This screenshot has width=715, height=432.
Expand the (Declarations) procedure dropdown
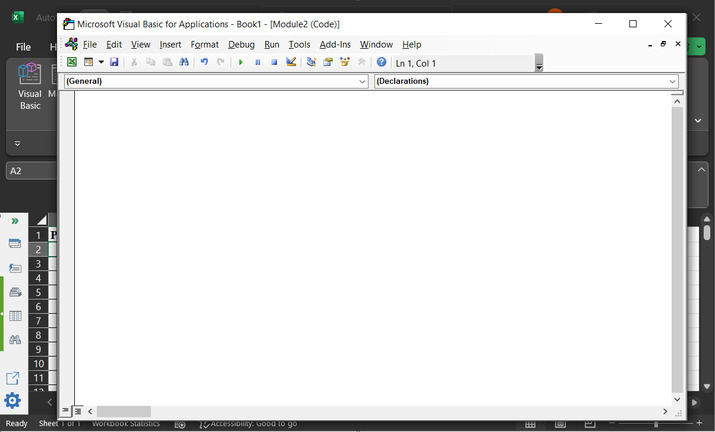(x=672, y=81)
